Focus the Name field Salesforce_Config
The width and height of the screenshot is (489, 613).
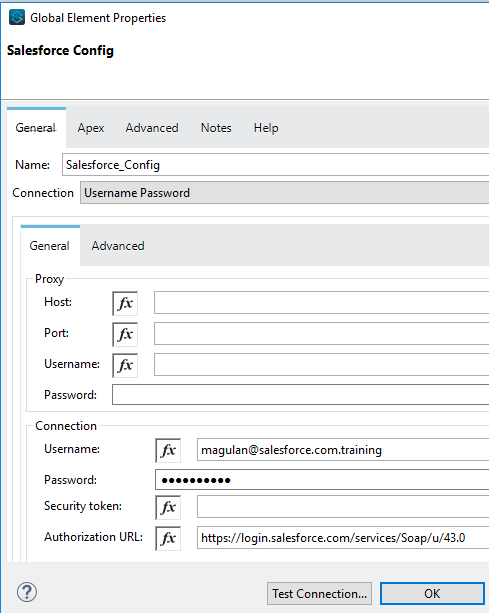click(276, 165)
